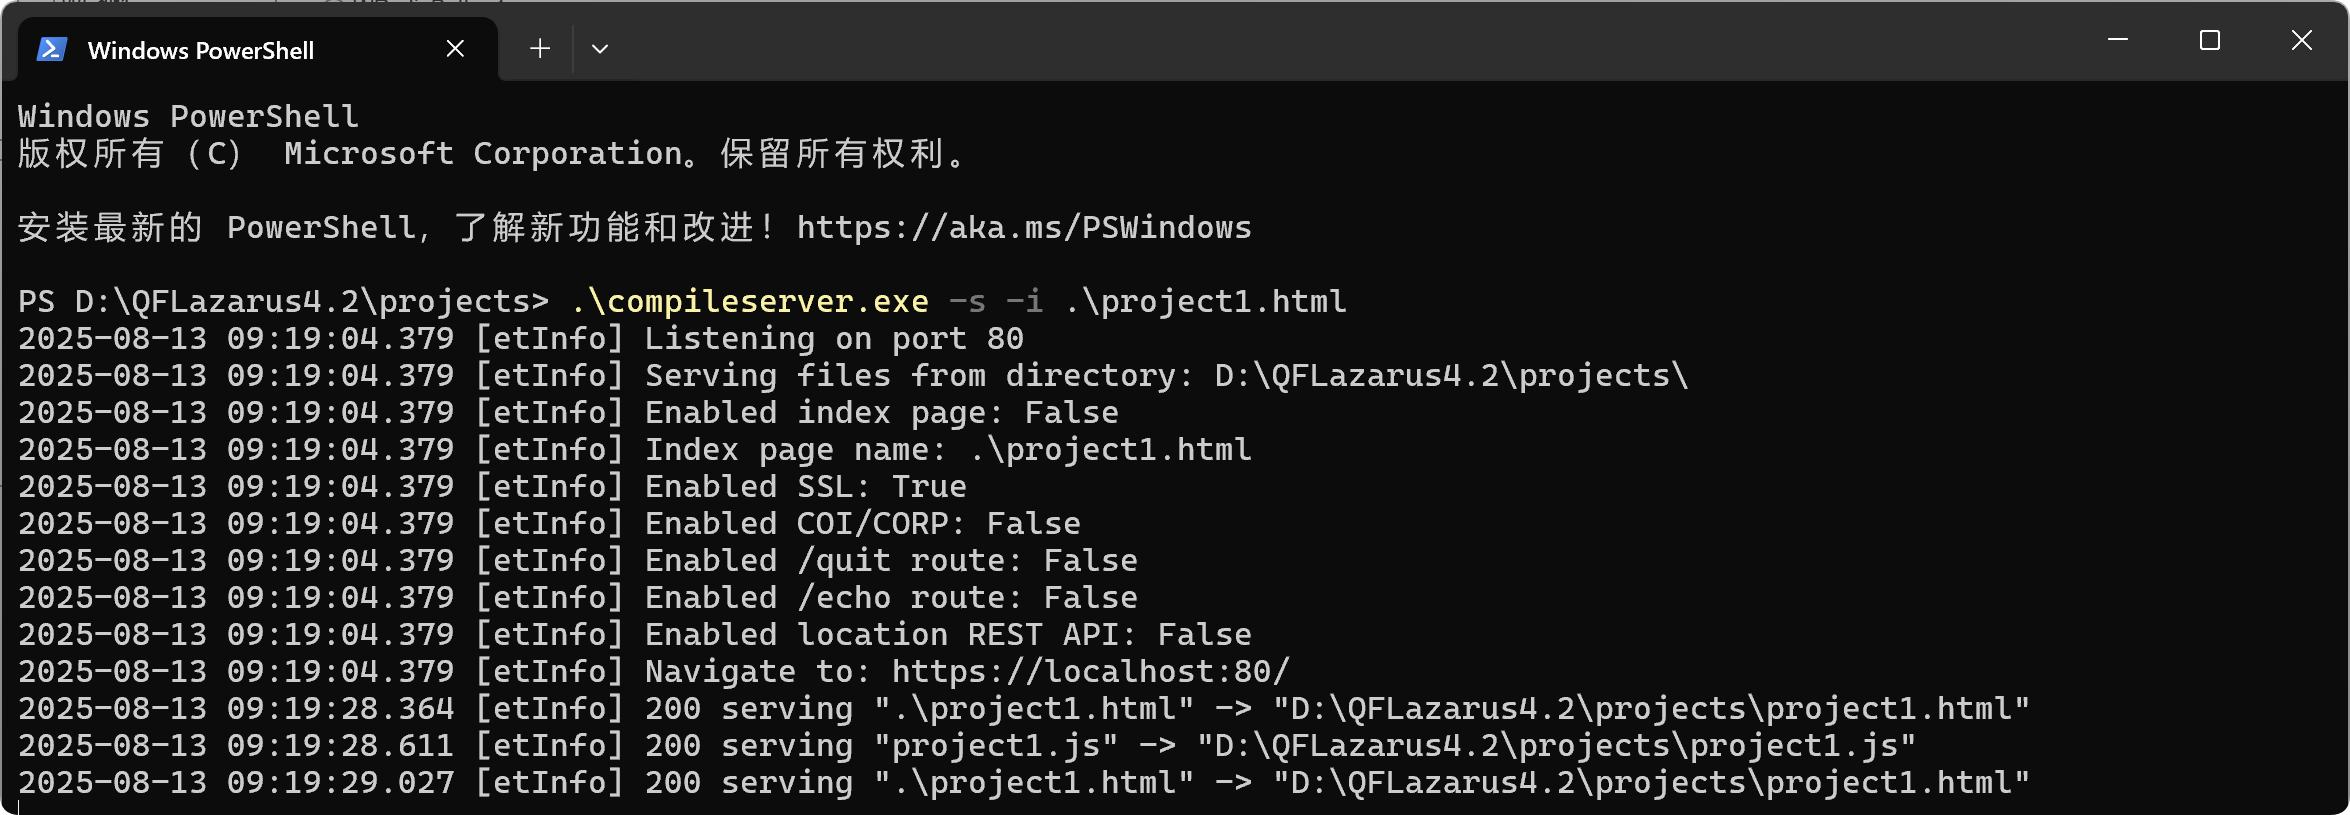
Task: Click the .\compileserver.exe command text
Action: point(750,301)
